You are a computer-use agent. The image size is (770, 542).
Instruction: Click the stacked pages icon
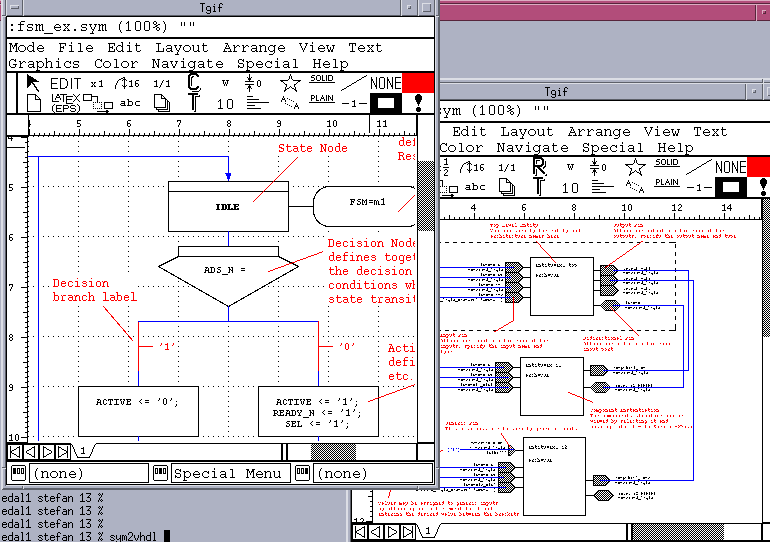[162, 102]
